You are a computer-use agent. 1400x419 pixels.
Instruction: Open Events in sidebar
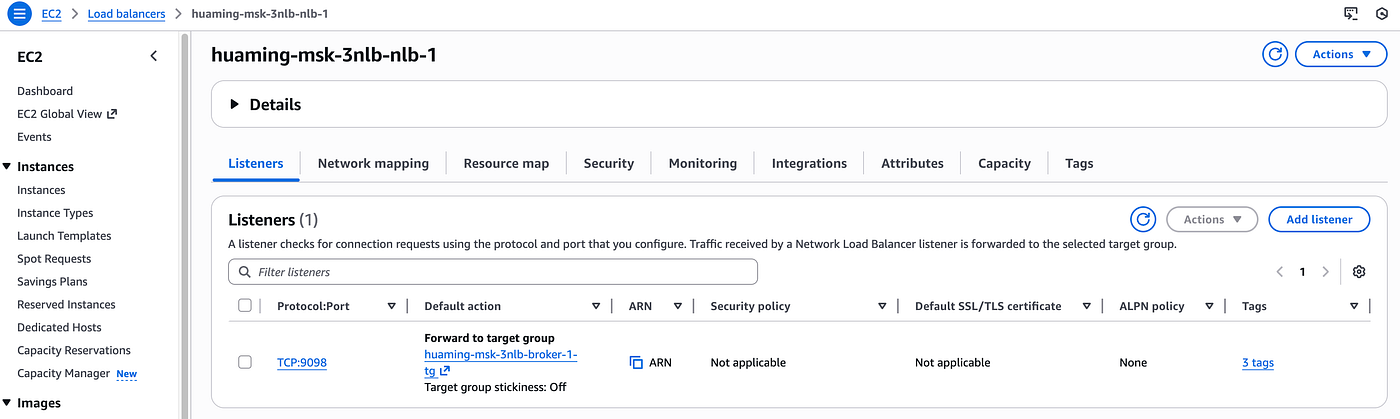(x=34, y=137)
